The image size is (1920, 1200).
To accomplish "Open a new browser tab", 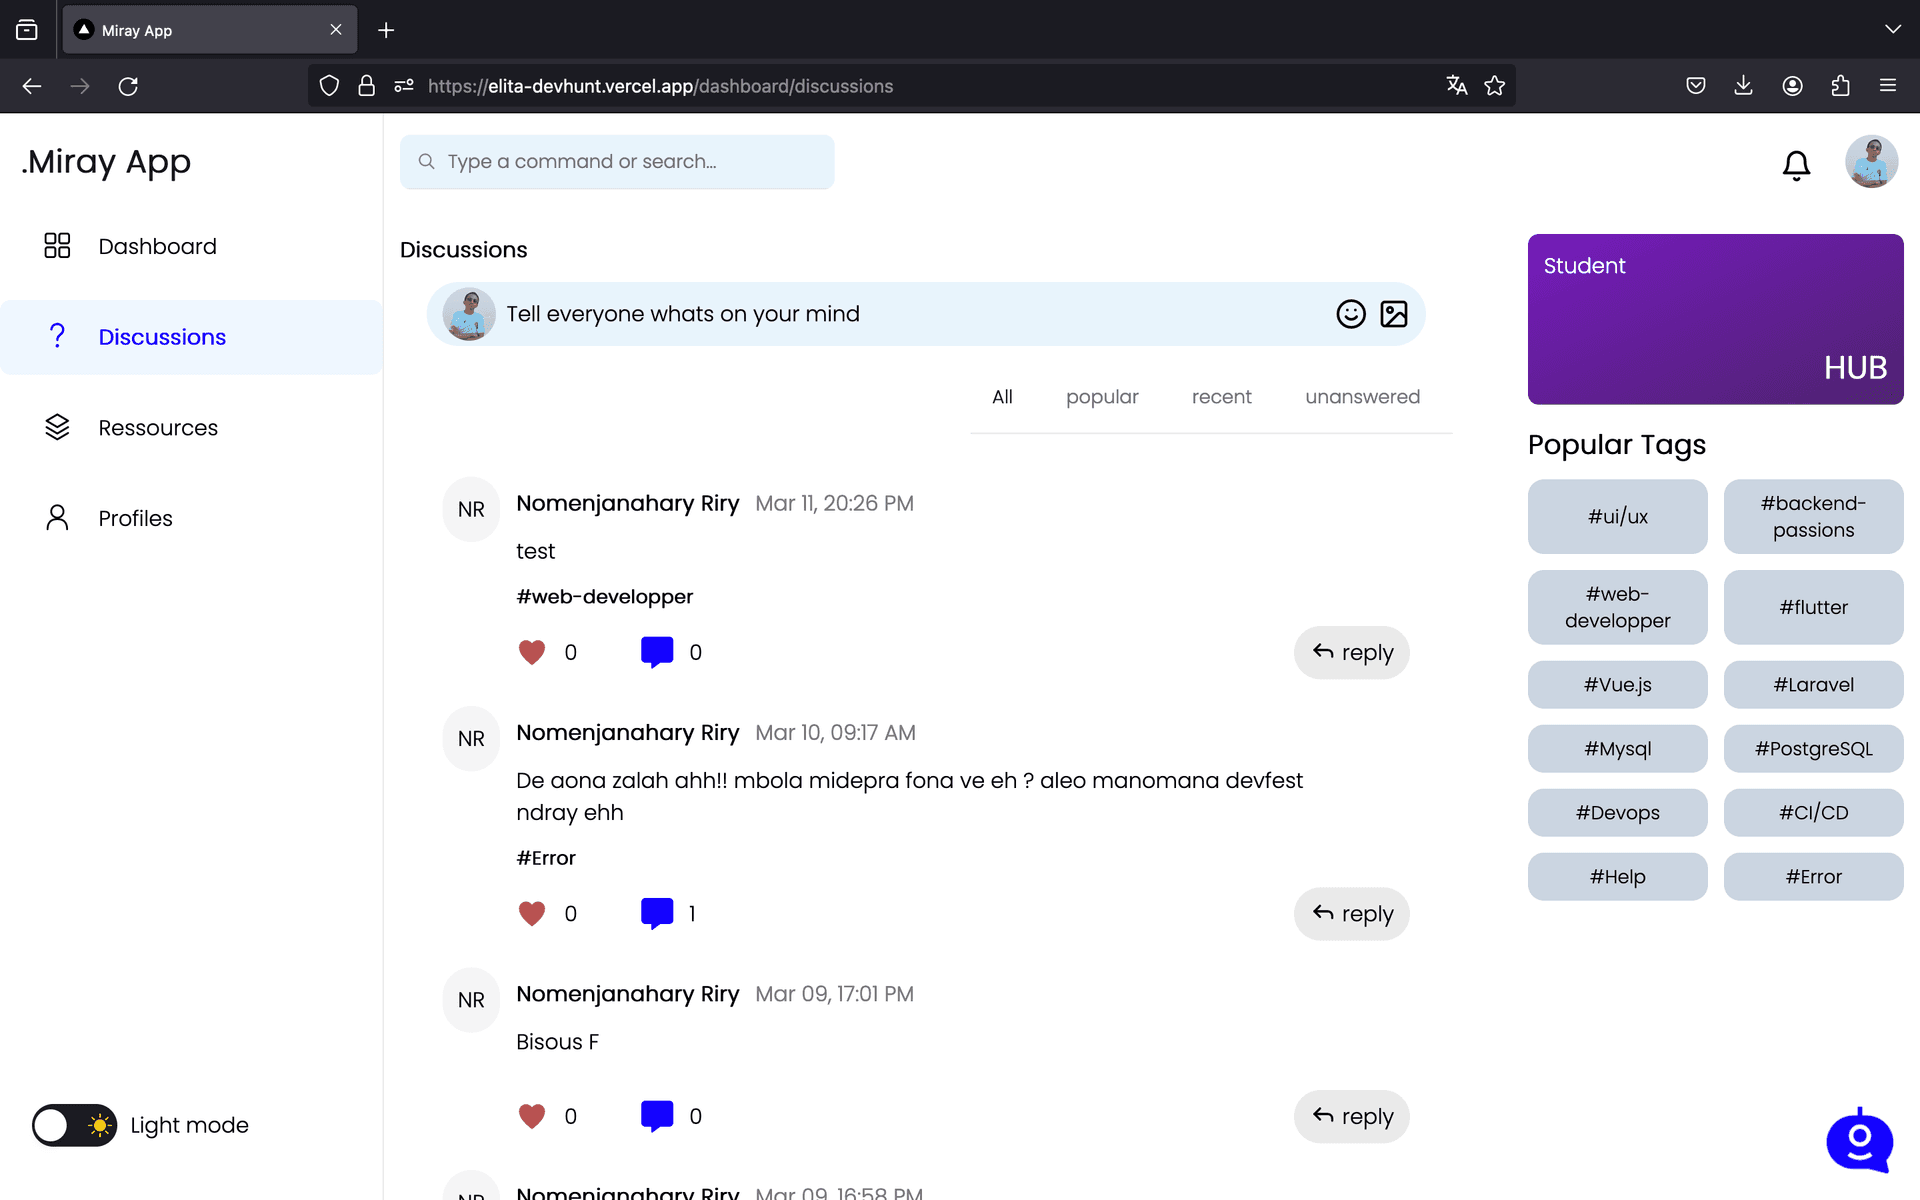I will point(386,30).
